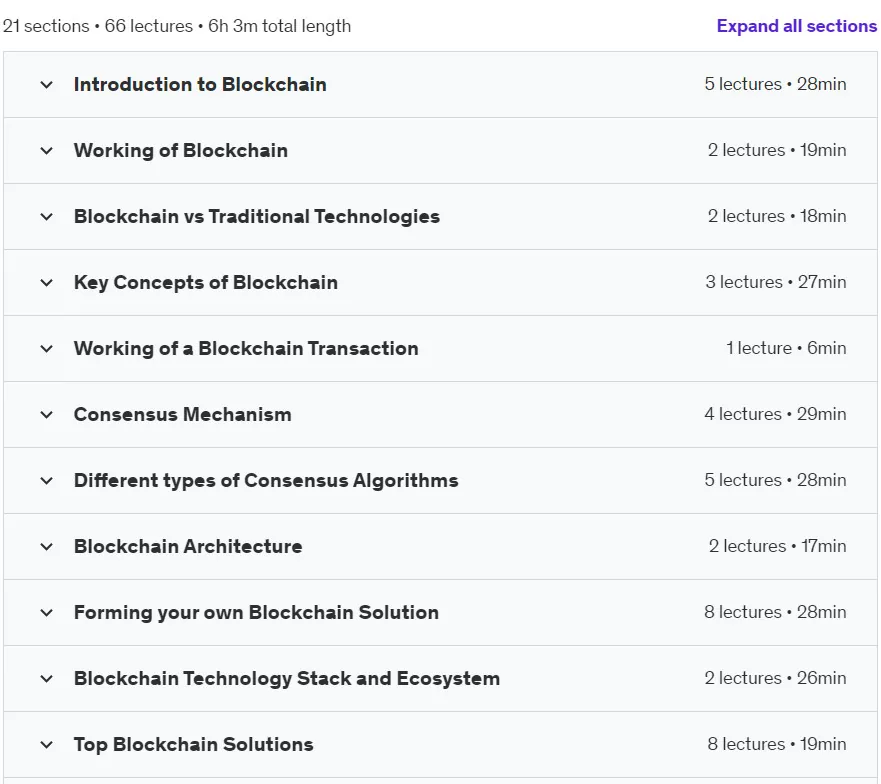Click the 1 lecture • 6min label

[x=786, y=348]
